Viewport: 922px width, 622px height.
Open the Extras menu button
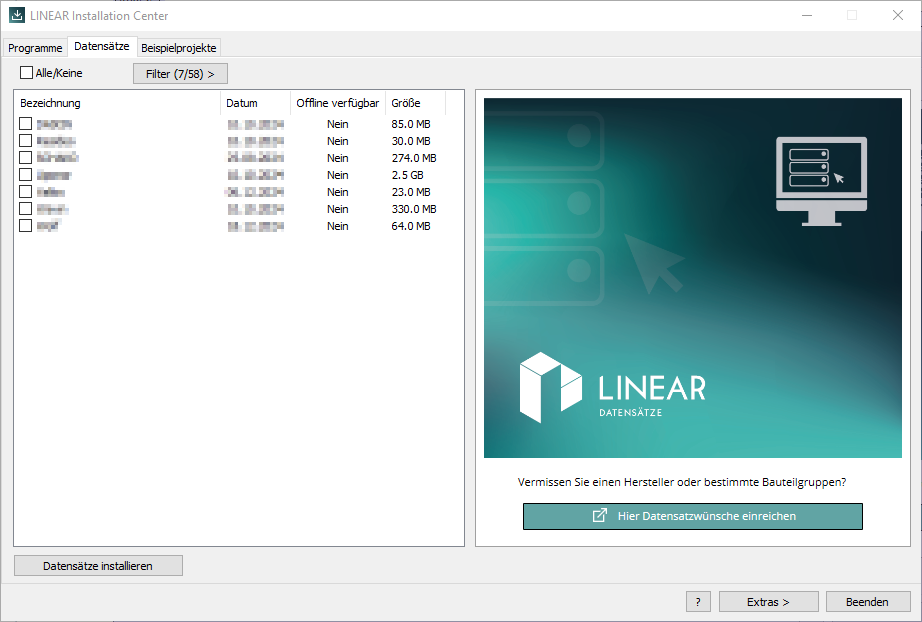coord(768,602)
